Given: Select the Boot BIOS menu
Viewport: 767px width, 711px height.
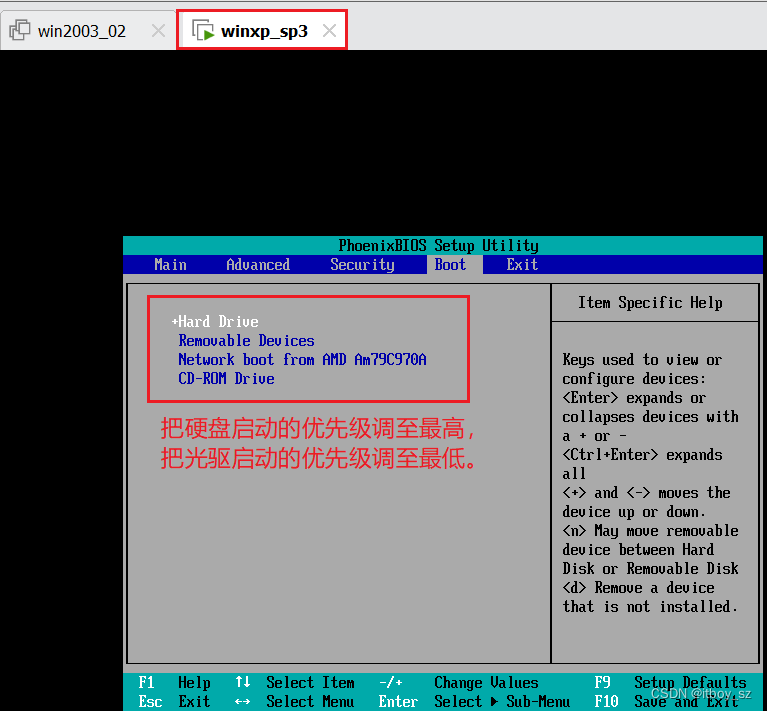Looking at the screenshot, I should point(450,265).
